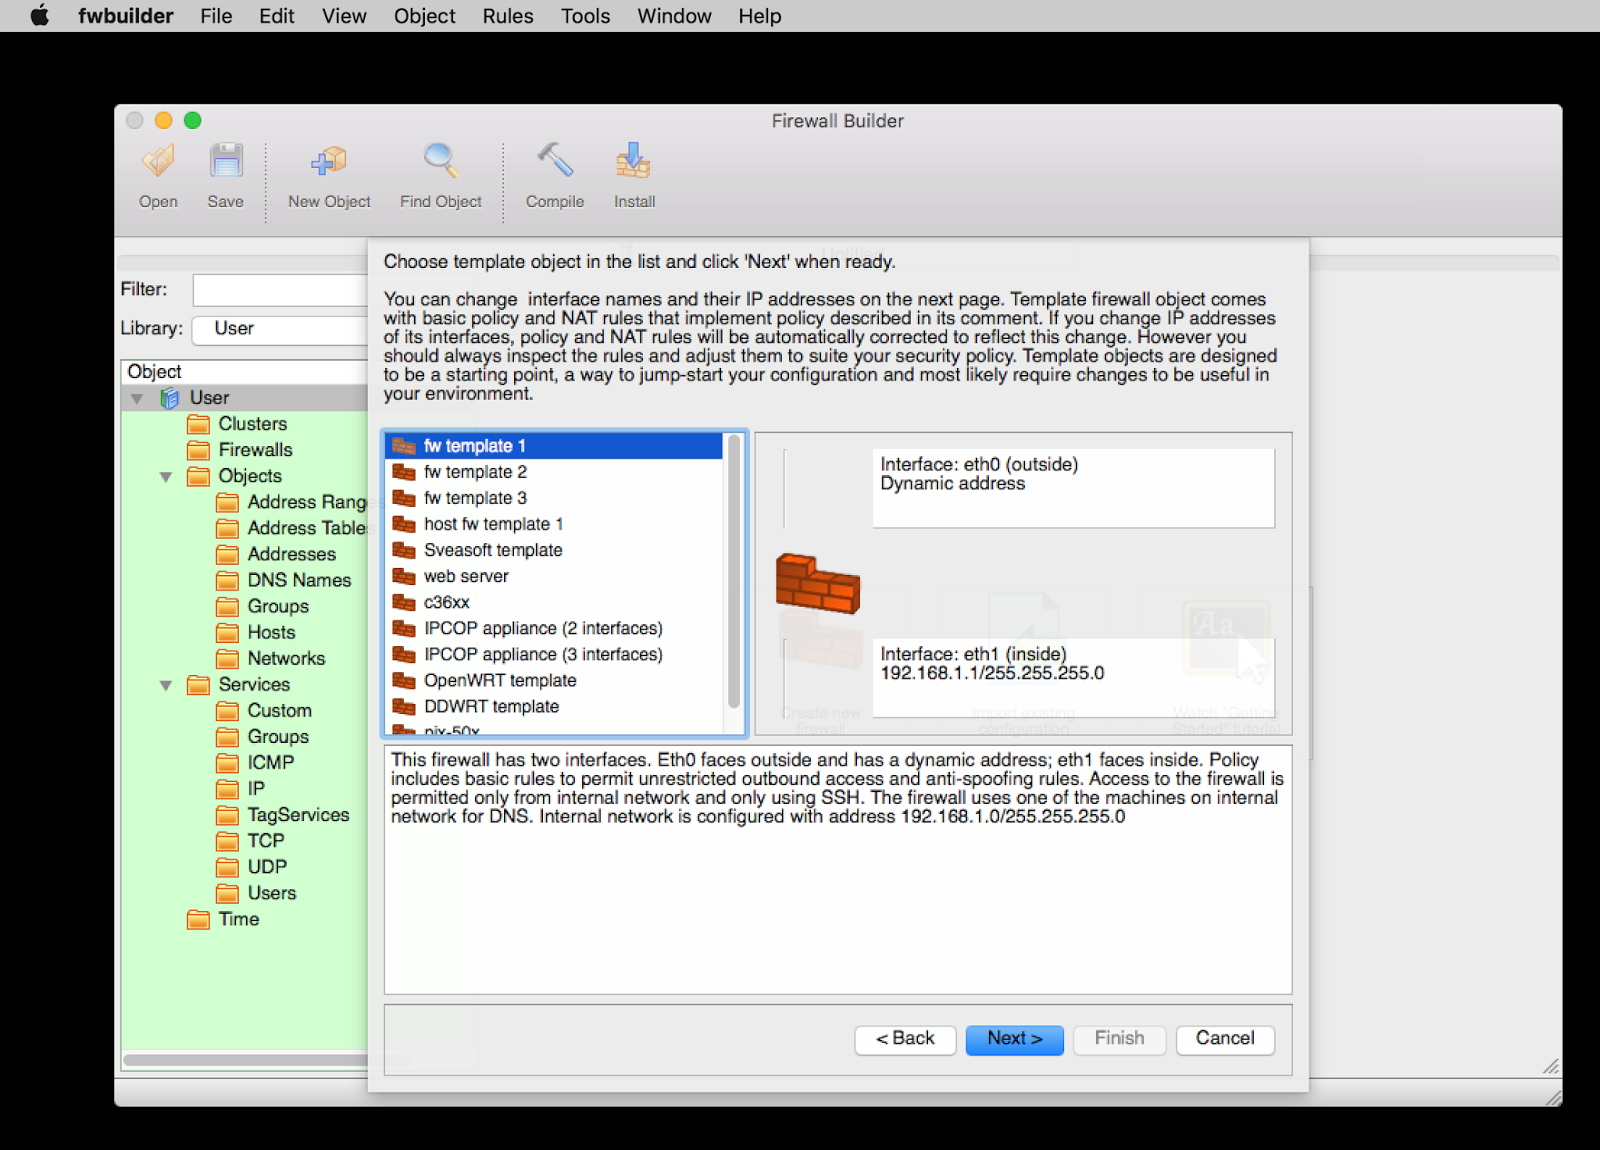Image resolution: width=1600 pixels, height=1150 pixels.
Task: Click the Save floppy disk icon
Action: (225, 162)
